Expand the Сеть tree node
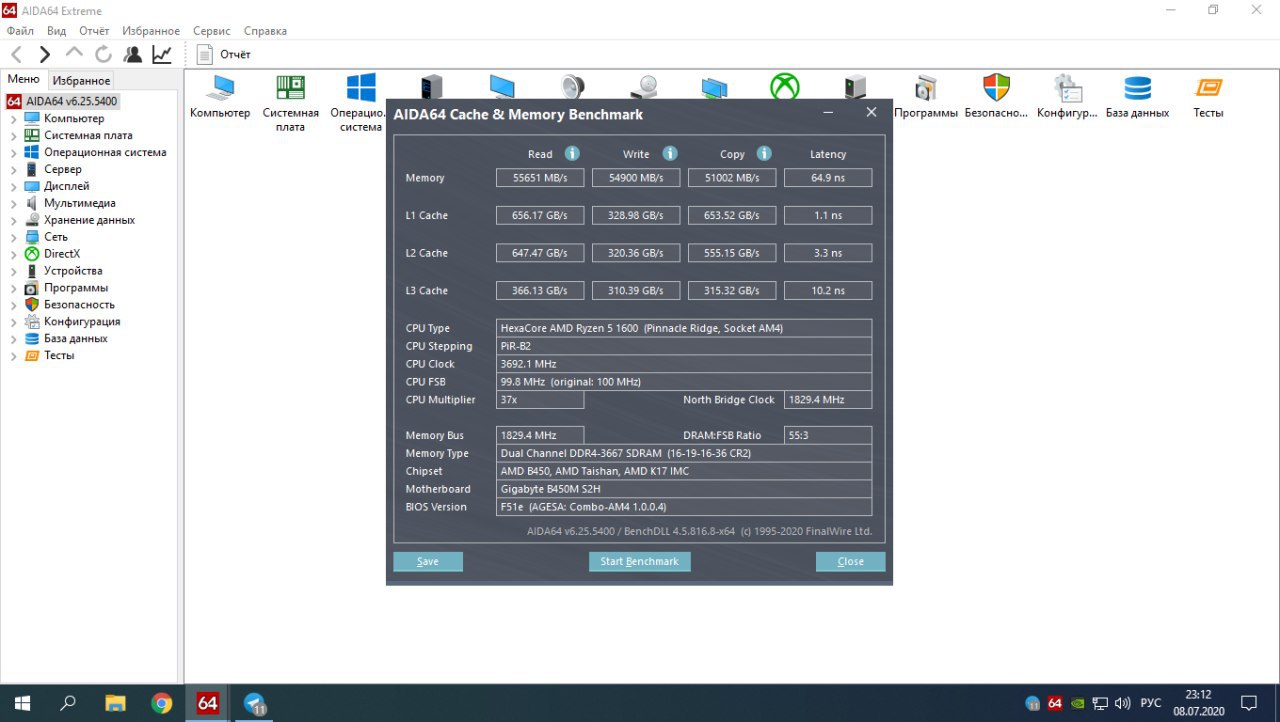This screenshot has height=722, width=1280. [13, 237]
